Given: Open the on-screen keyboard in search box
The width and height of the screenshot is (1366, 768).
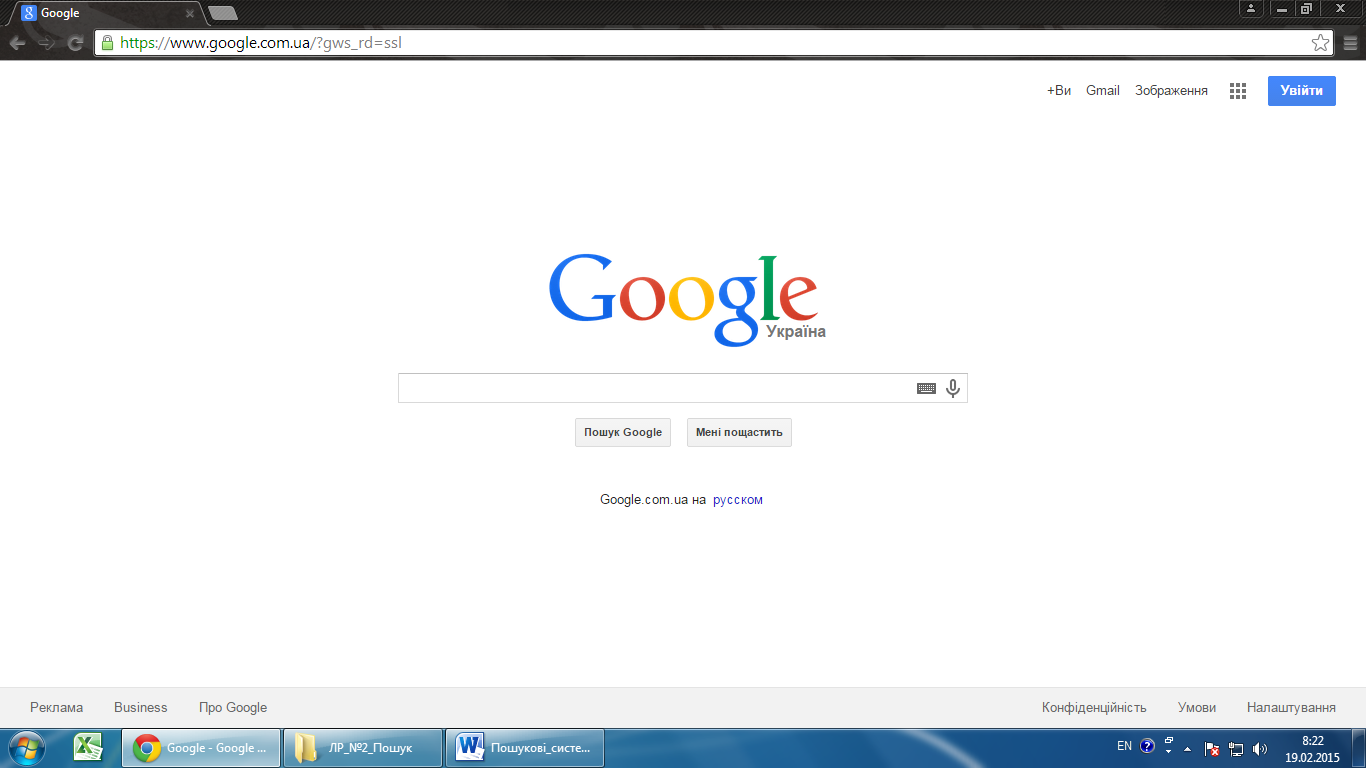Looking at the screenshot, I should 926,388.
